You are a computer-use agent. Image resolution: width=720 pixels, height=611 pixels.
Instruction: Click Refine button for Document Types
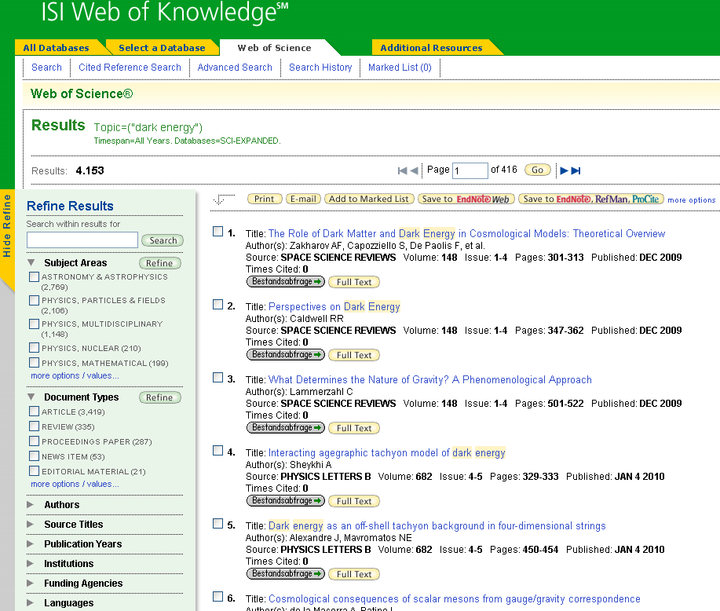pyautogui.click(x=160, y=398)
